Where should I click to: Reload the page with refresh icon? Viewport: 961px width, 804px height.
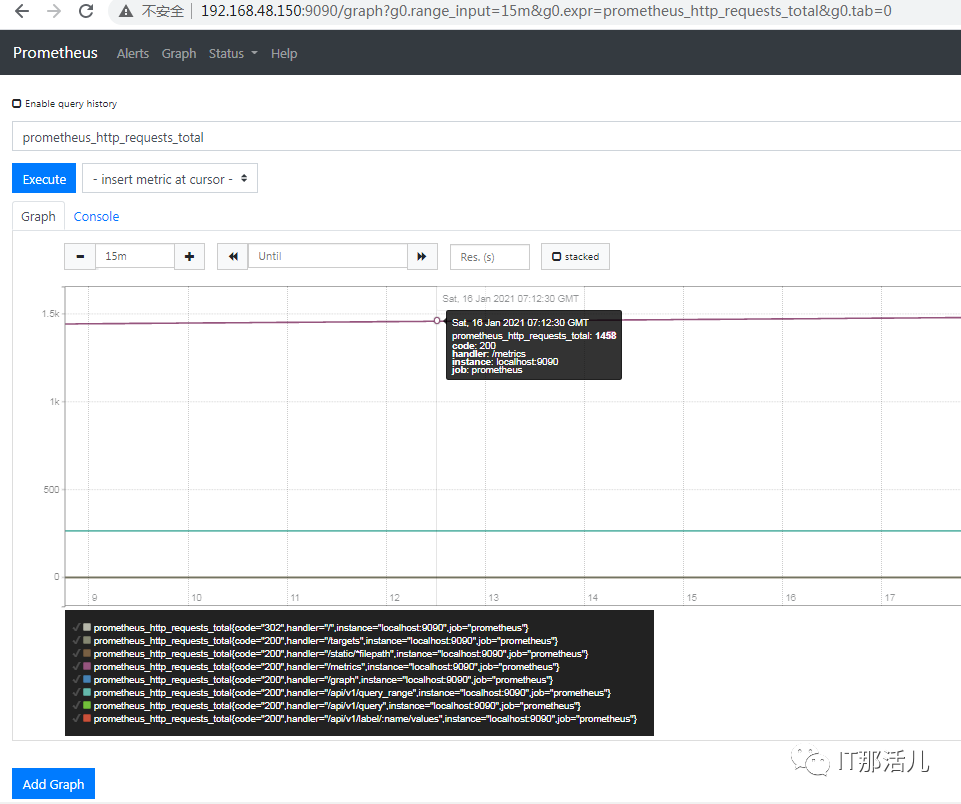click(86, 11)
